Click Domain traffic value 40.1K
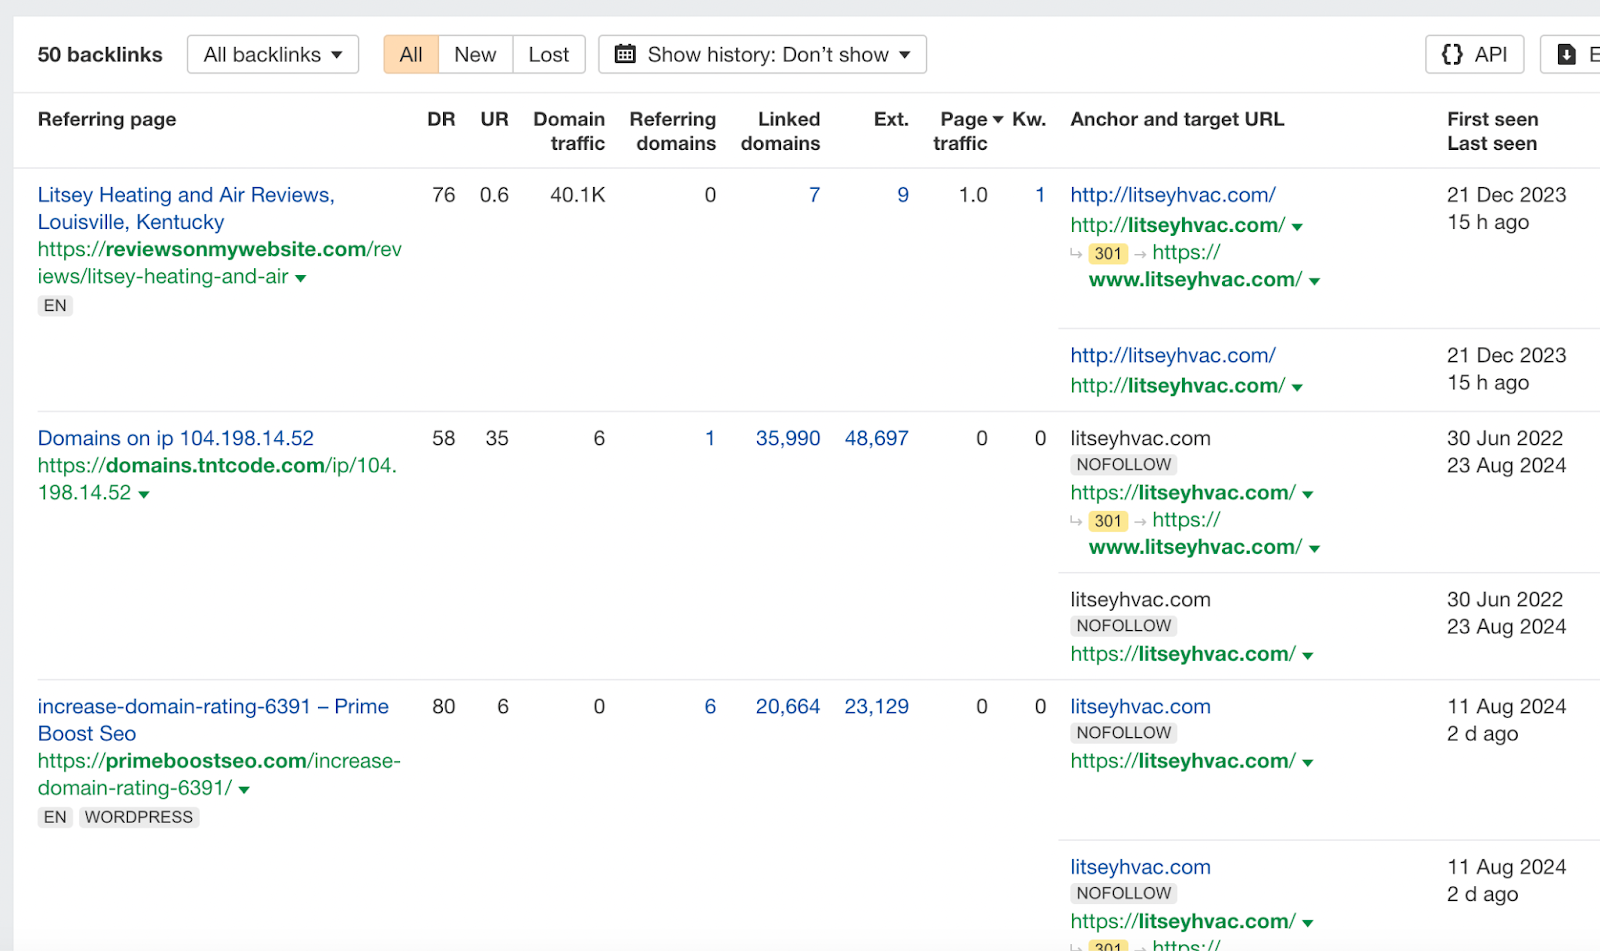This screenshot has height=951, width=1600. pyautogui.click(x=578, y=195)
